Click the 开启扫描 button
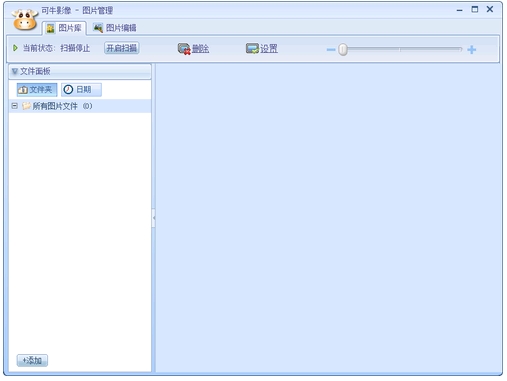Viewport: 507px width, 381px height. coord(122,48)
